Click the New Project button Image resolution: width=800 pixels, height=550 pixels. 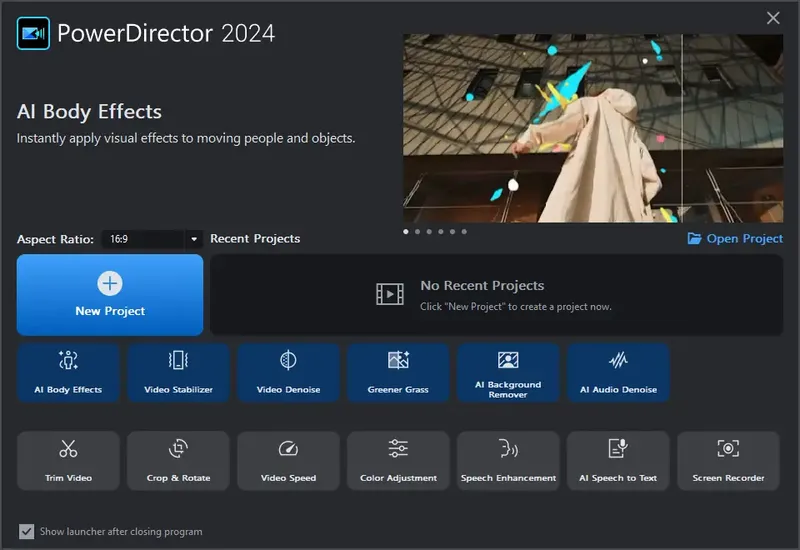point(110,295)
